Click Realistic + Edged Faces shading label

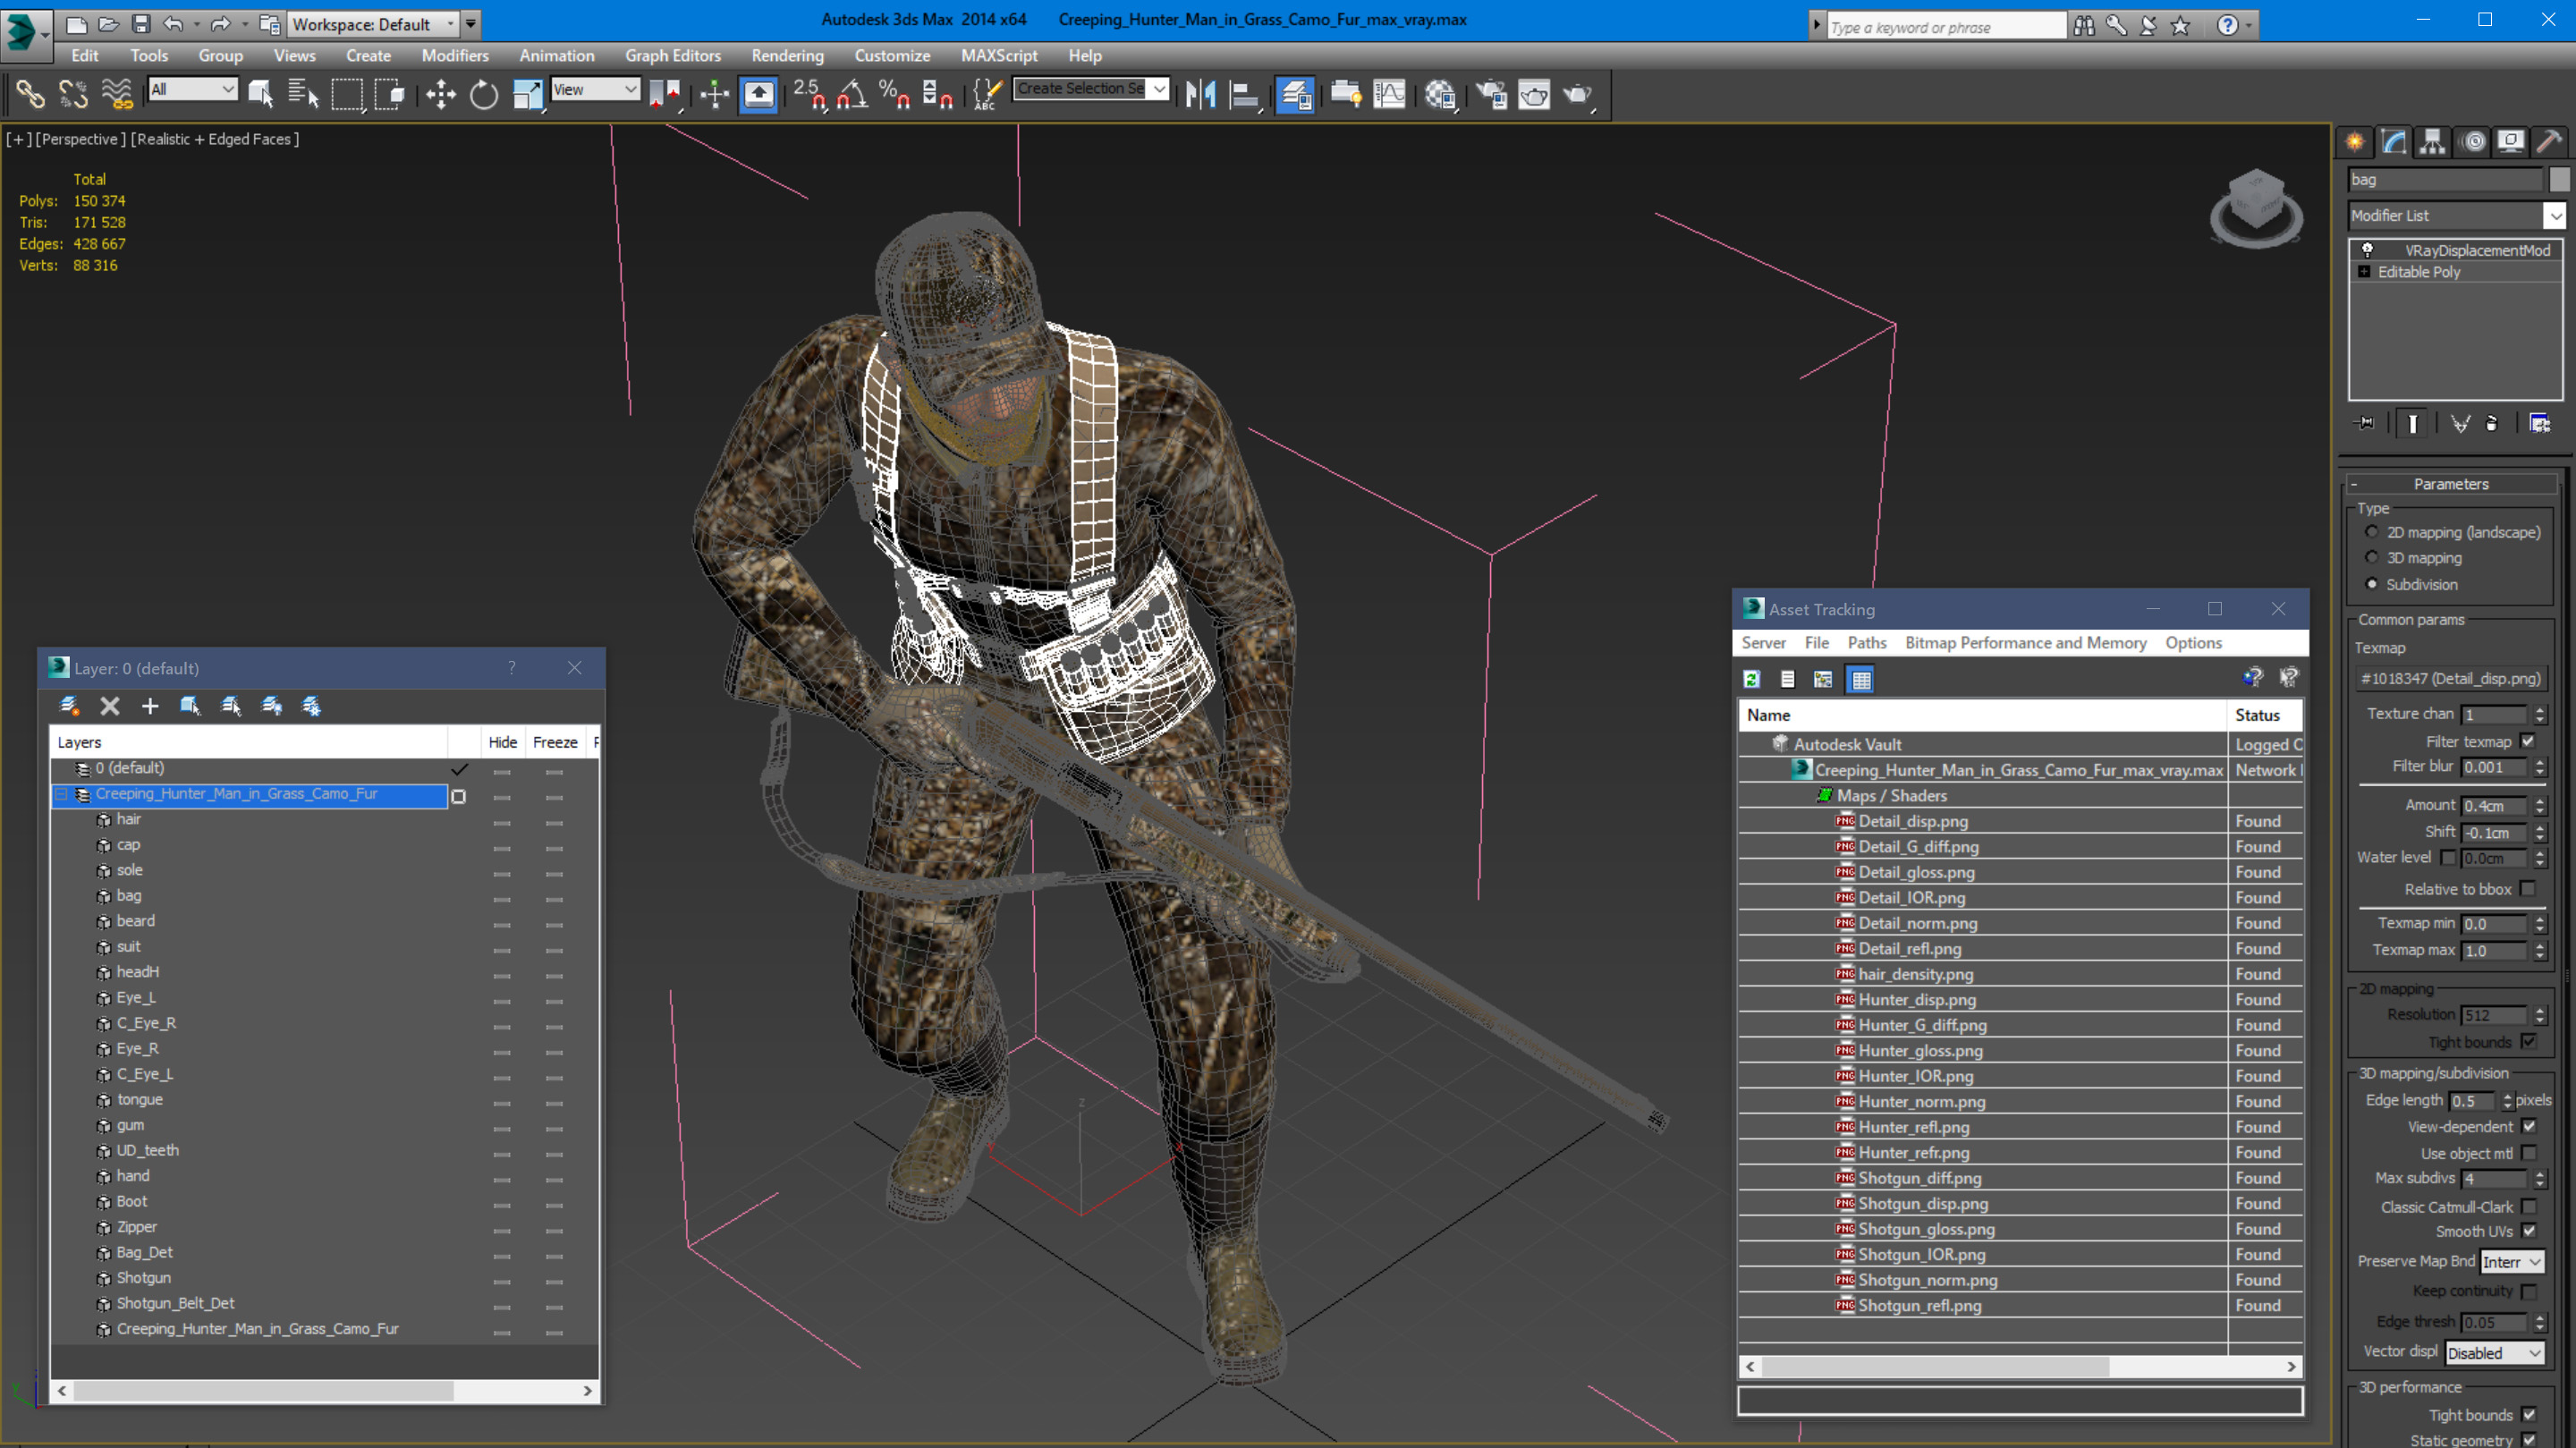click(215, 139)
